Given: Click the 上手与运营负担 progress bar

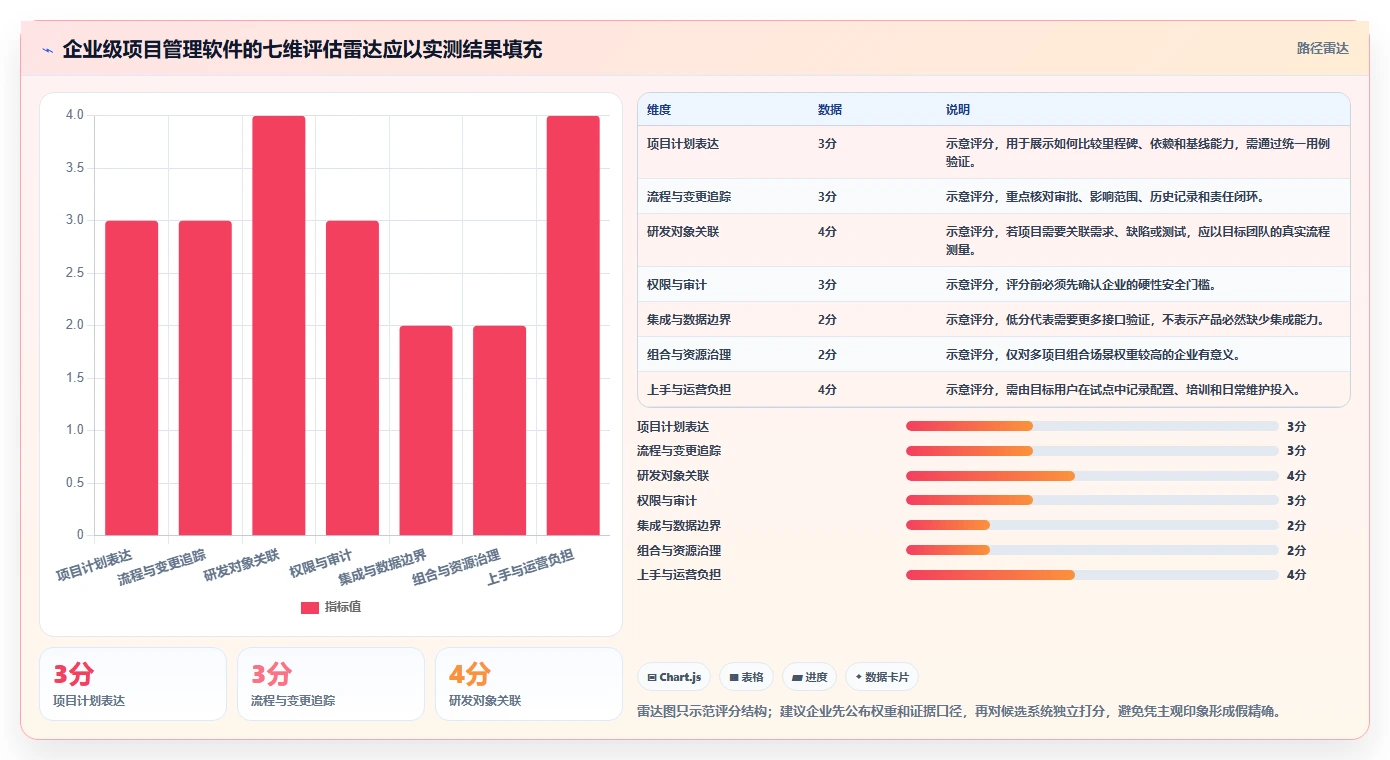Looking at the screenshot, I should coord(1092,575).
